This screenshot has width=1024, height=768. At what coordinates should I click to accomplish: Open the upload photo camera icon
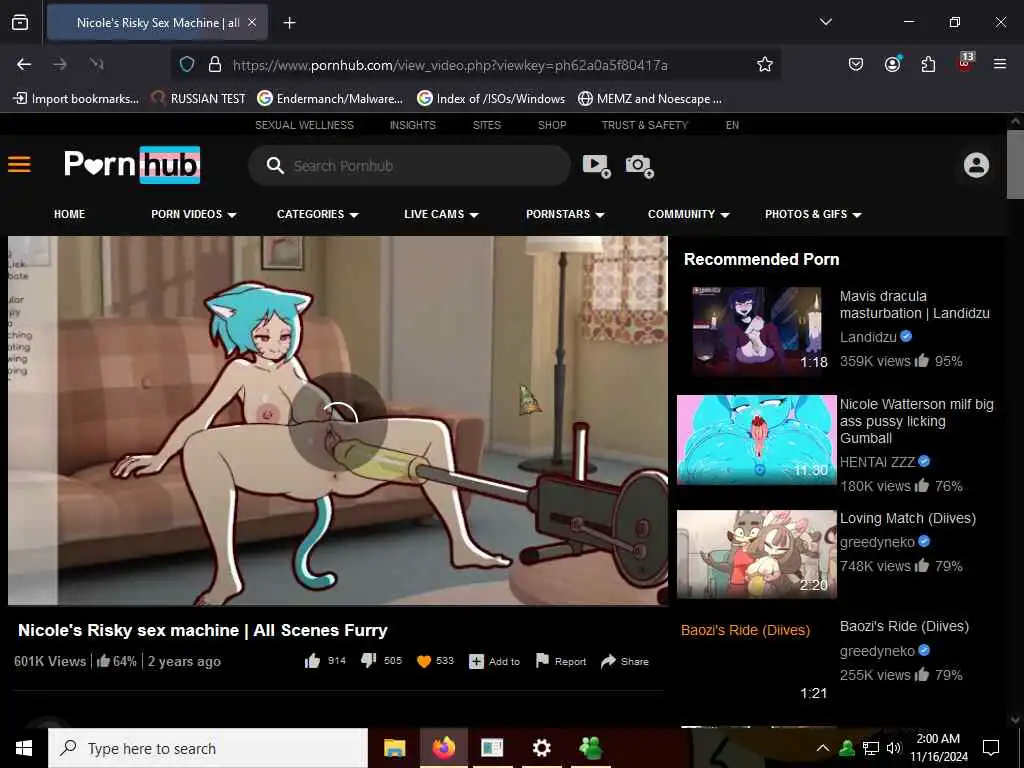click(639, 166)
